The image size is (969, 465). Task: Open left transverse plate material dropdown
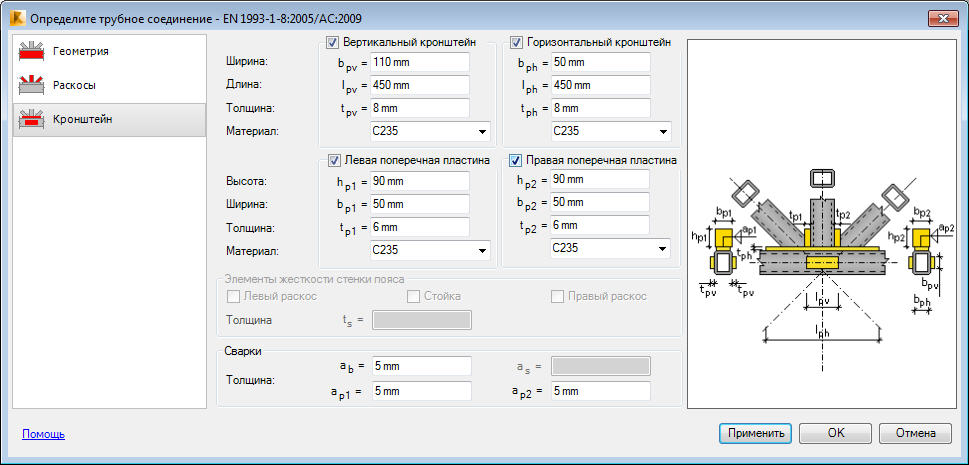430,250
